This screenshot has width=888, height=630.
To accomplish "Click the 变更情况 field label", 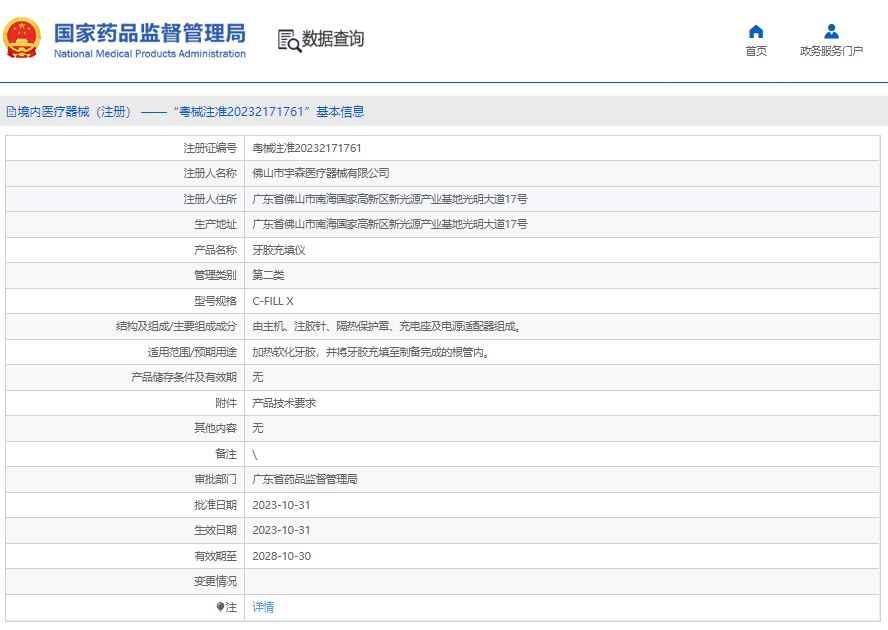I will point(215,581).
